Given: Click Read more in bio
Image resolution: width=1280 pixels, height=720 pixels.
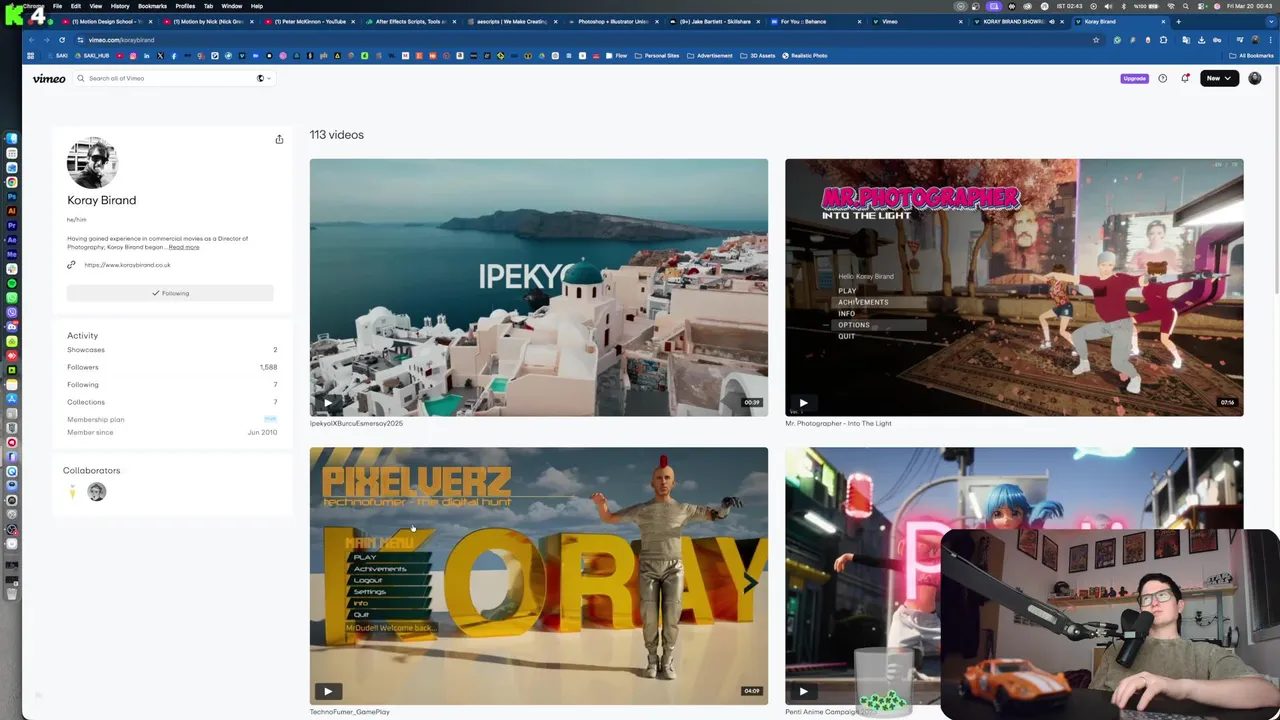Looking at the screenshot, I should [184, 247].
